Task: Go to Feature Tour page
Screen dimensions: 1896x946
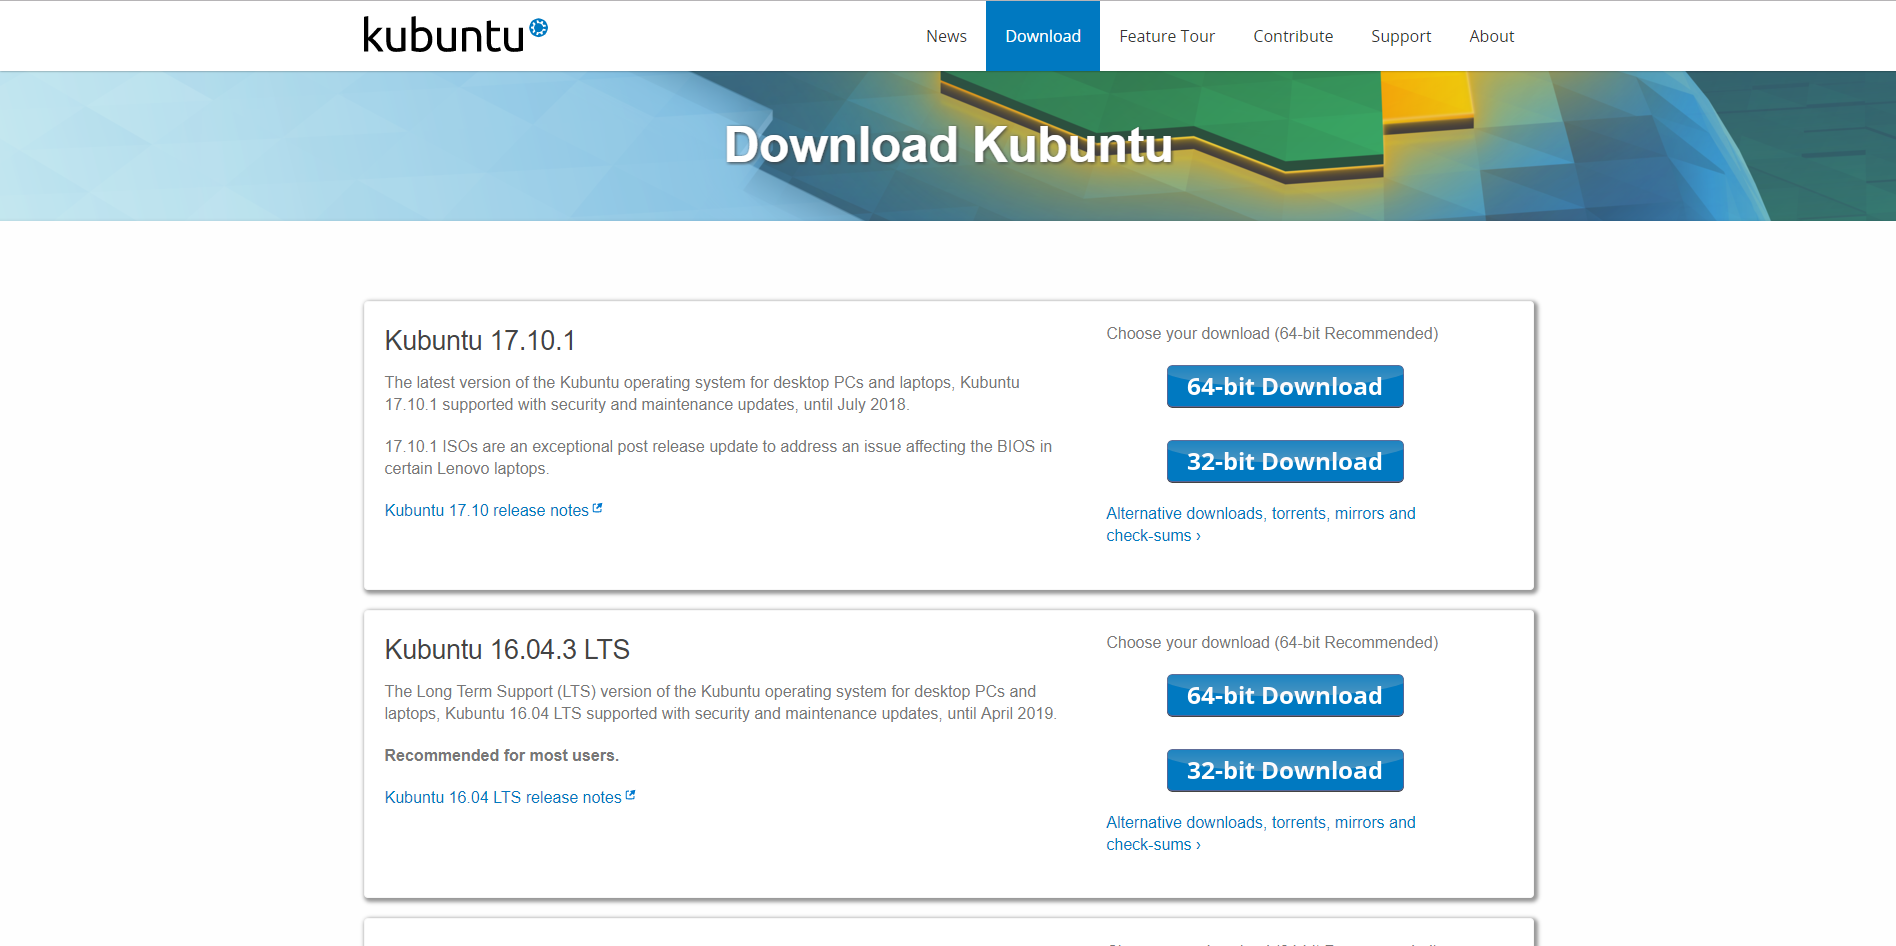Action: [1167, 36]
